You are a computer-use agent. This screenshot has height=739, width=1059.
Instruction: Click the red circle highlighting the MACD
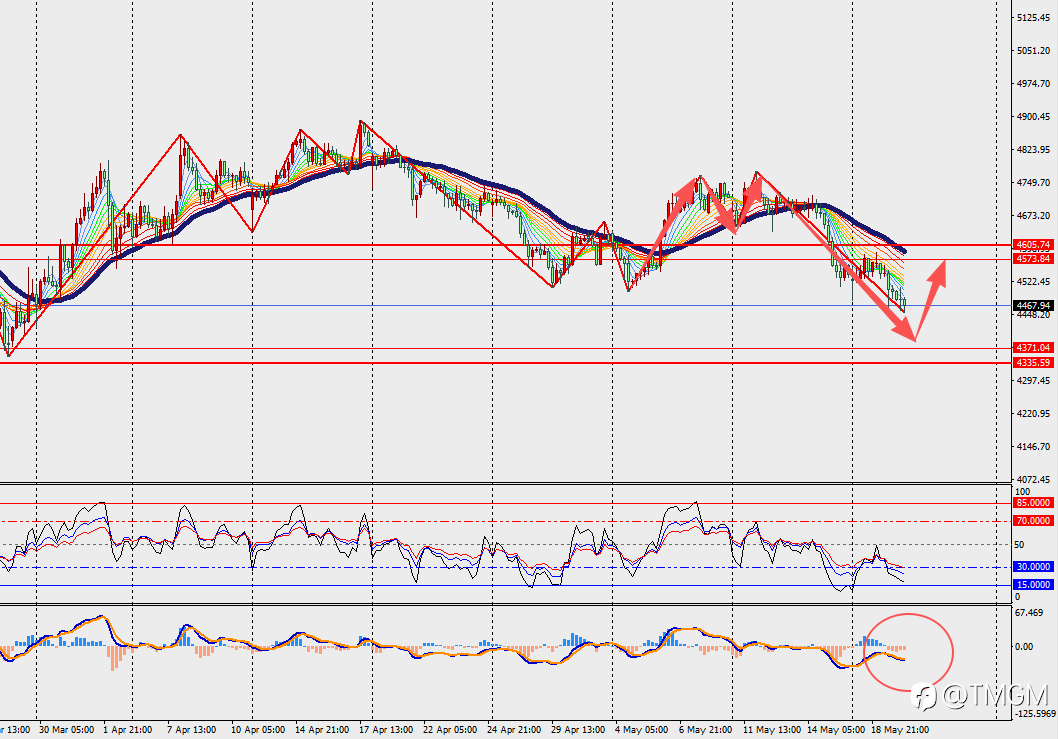(x=908, y=652)
